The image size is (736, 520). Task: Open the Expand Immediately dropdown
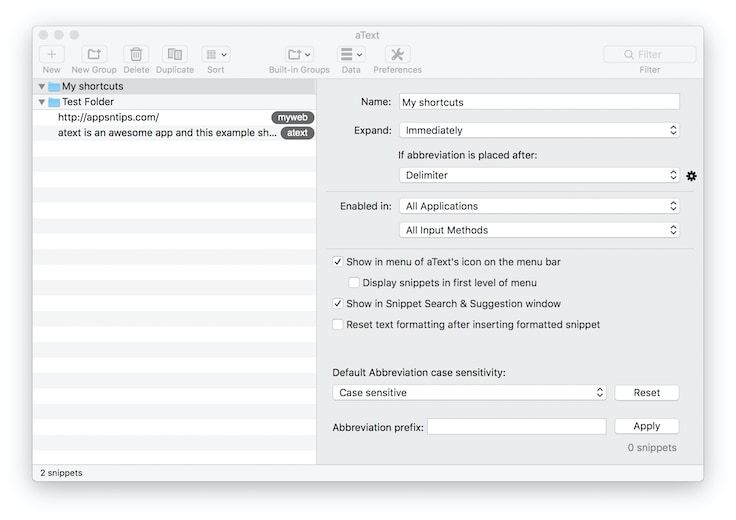point(539,130)
